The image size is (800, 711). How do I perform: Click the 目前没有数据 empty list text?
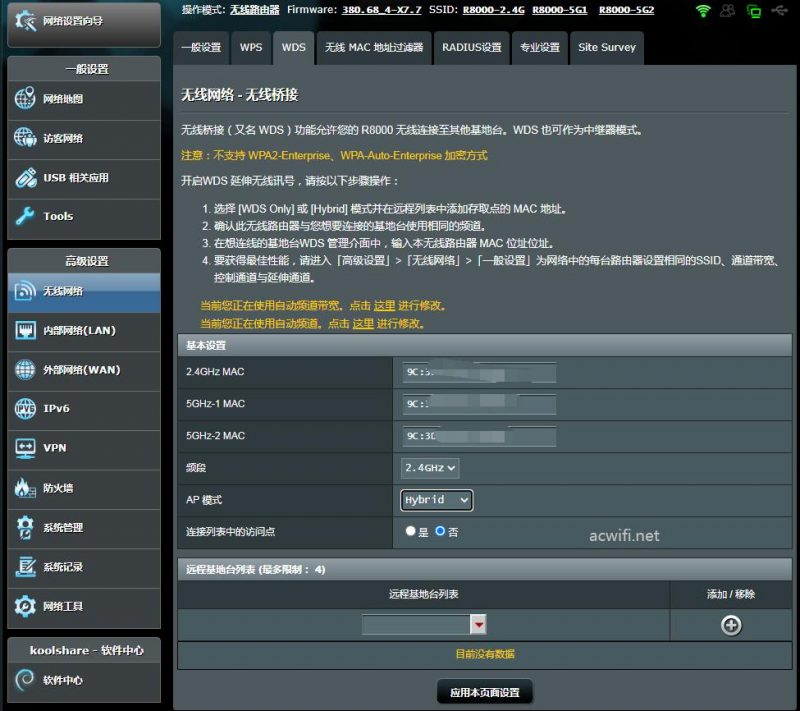[x=485, y=654]
